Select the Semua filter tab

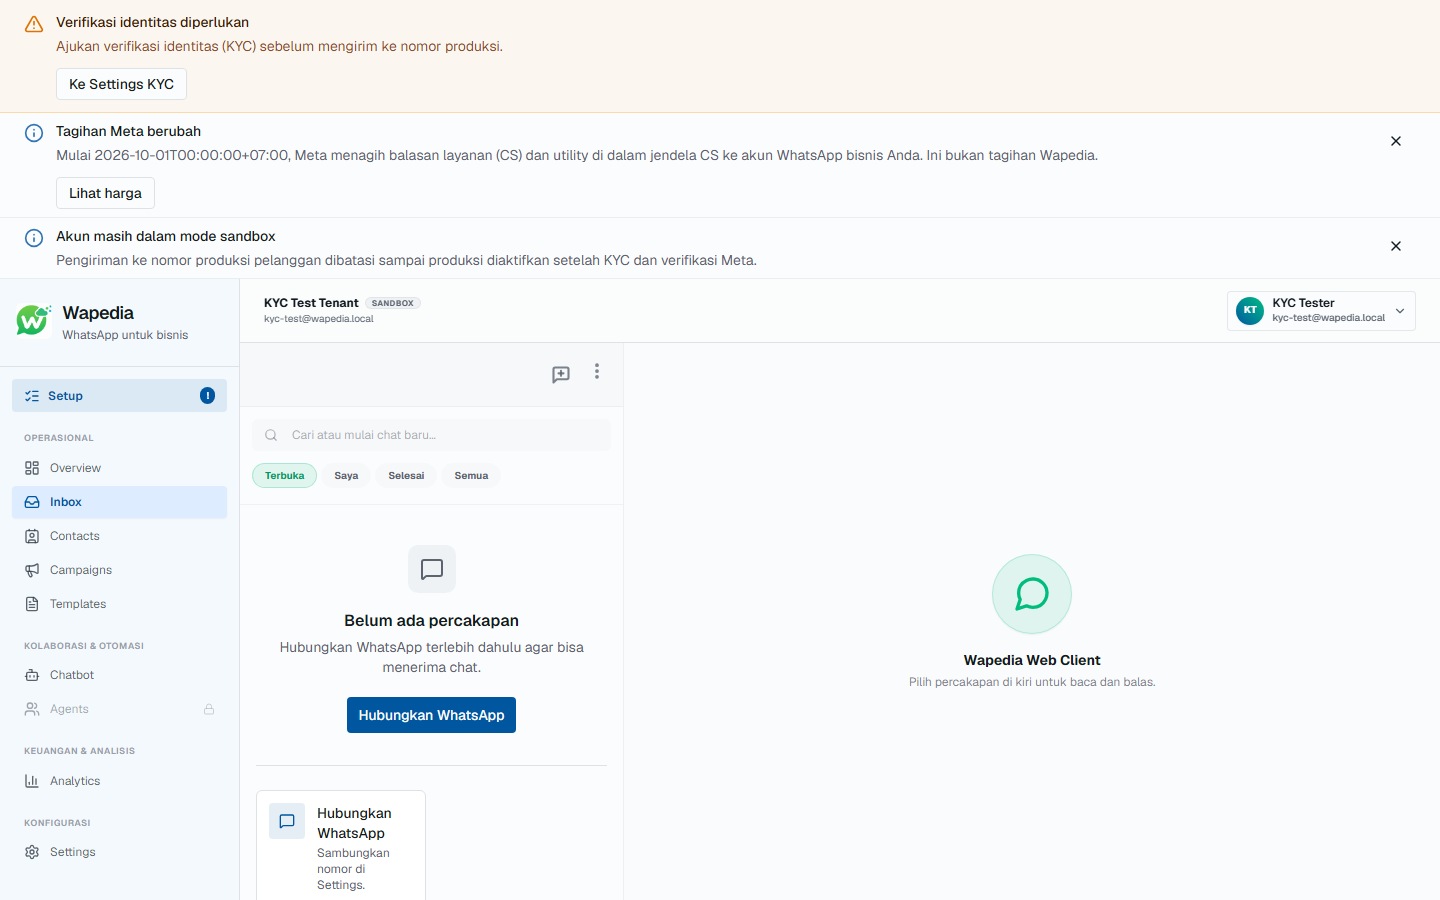(471, 476)
